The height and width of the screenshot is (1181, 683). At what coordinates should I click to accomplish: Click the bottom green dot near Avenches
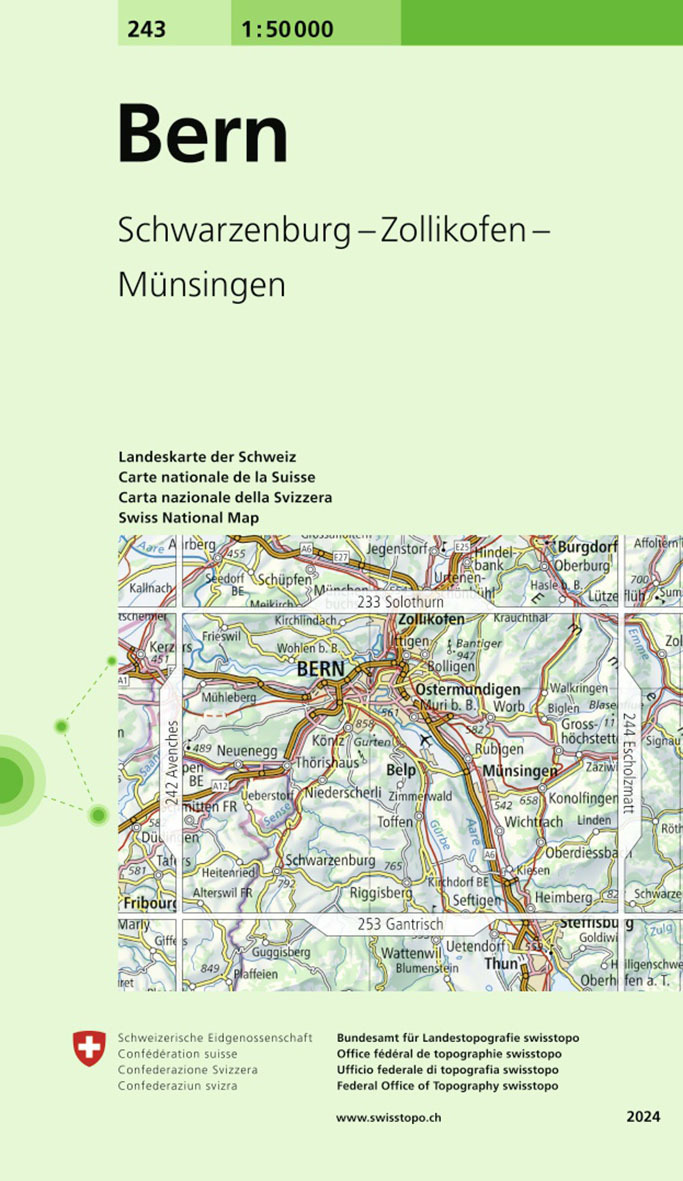pos(98,815)
